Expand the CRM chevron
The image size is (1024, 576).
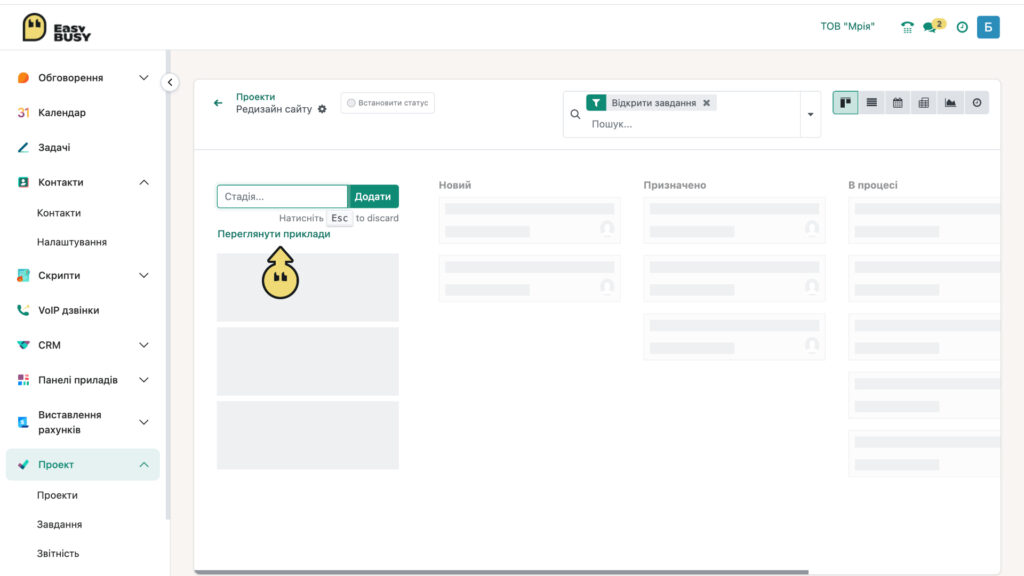point(144,345)
